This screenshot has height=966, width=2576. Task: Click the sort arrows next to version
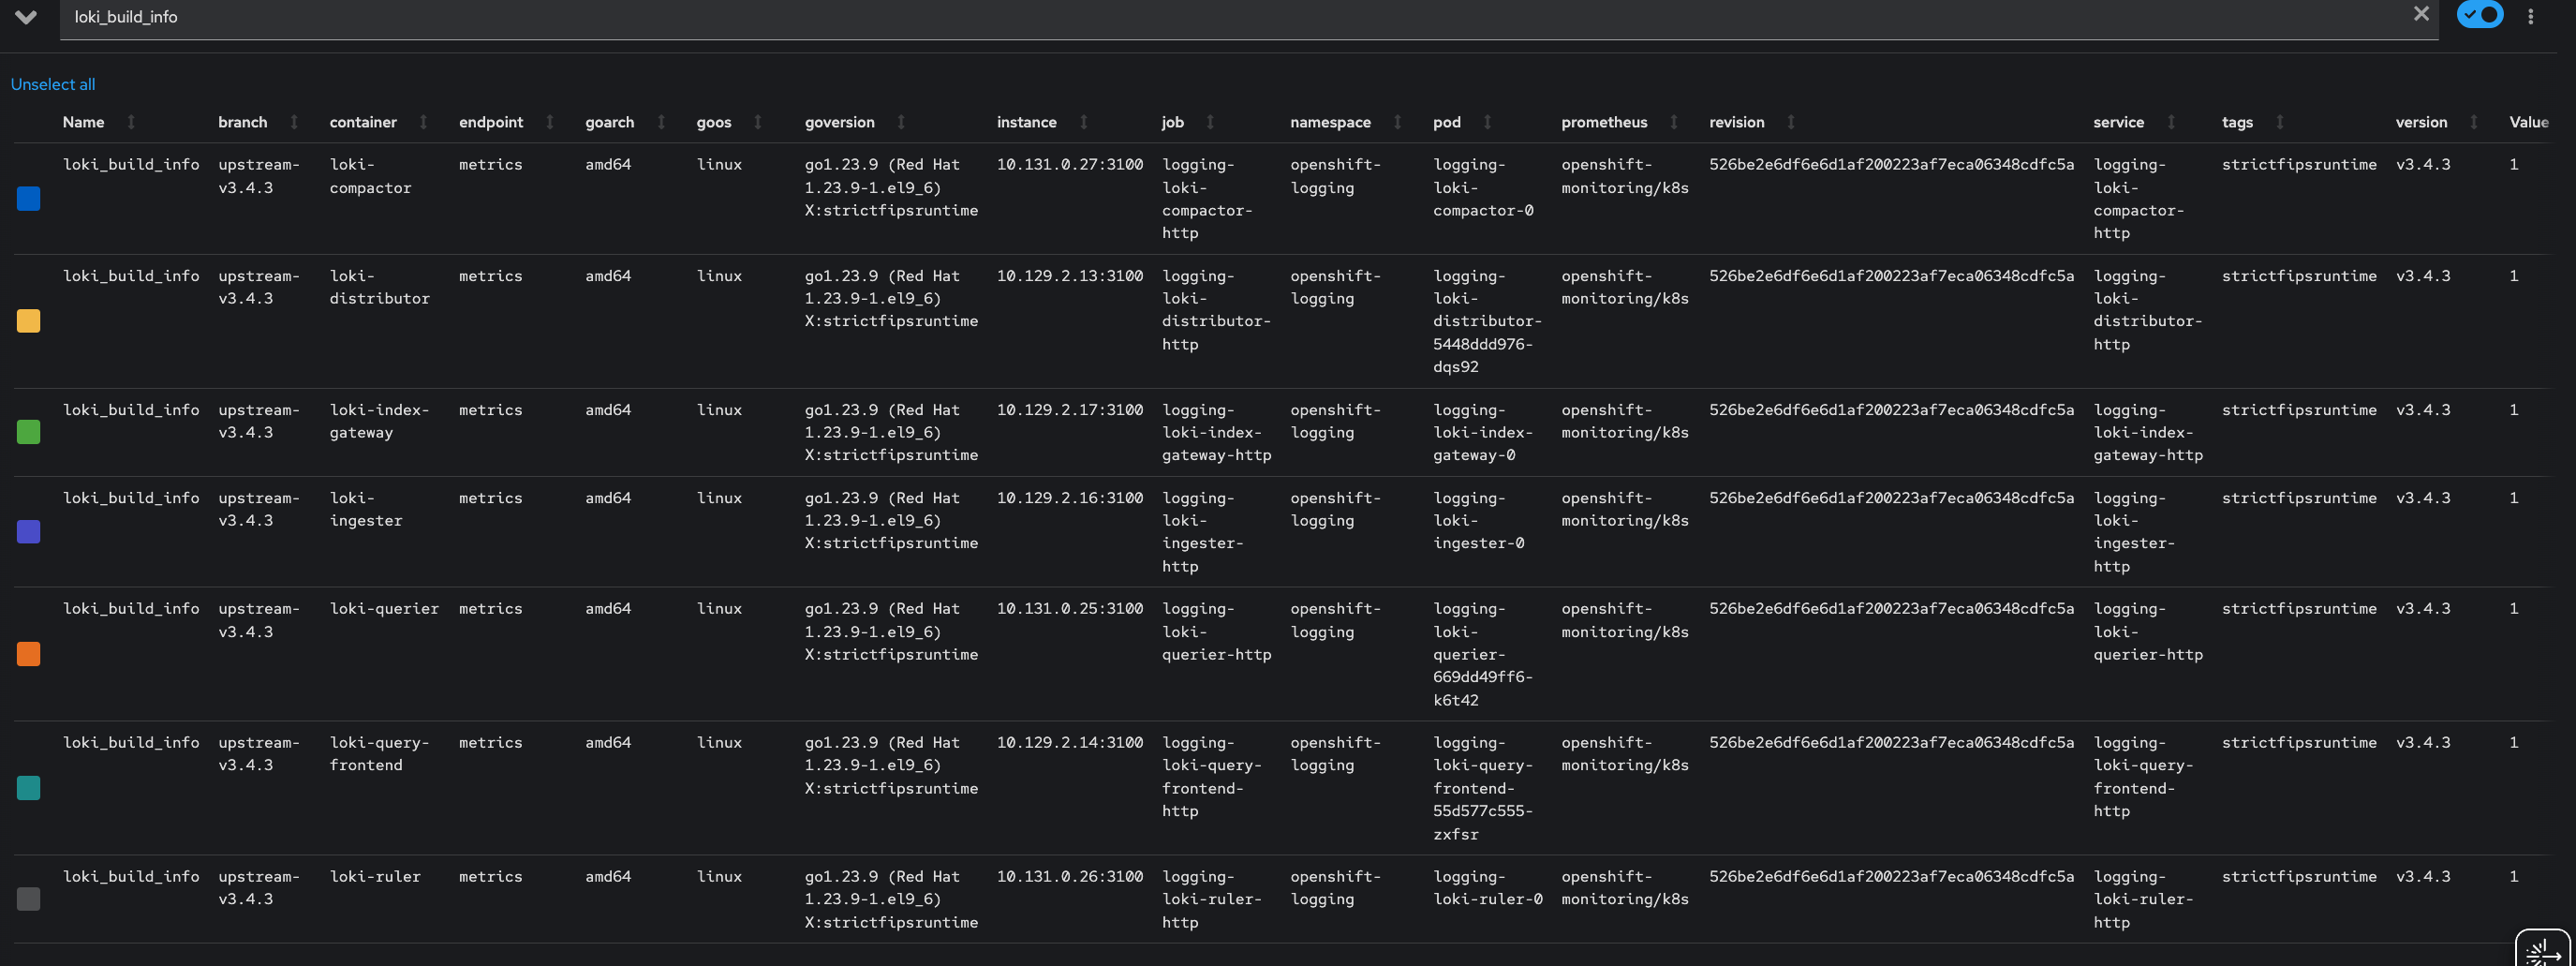[x=2473, y=122]
